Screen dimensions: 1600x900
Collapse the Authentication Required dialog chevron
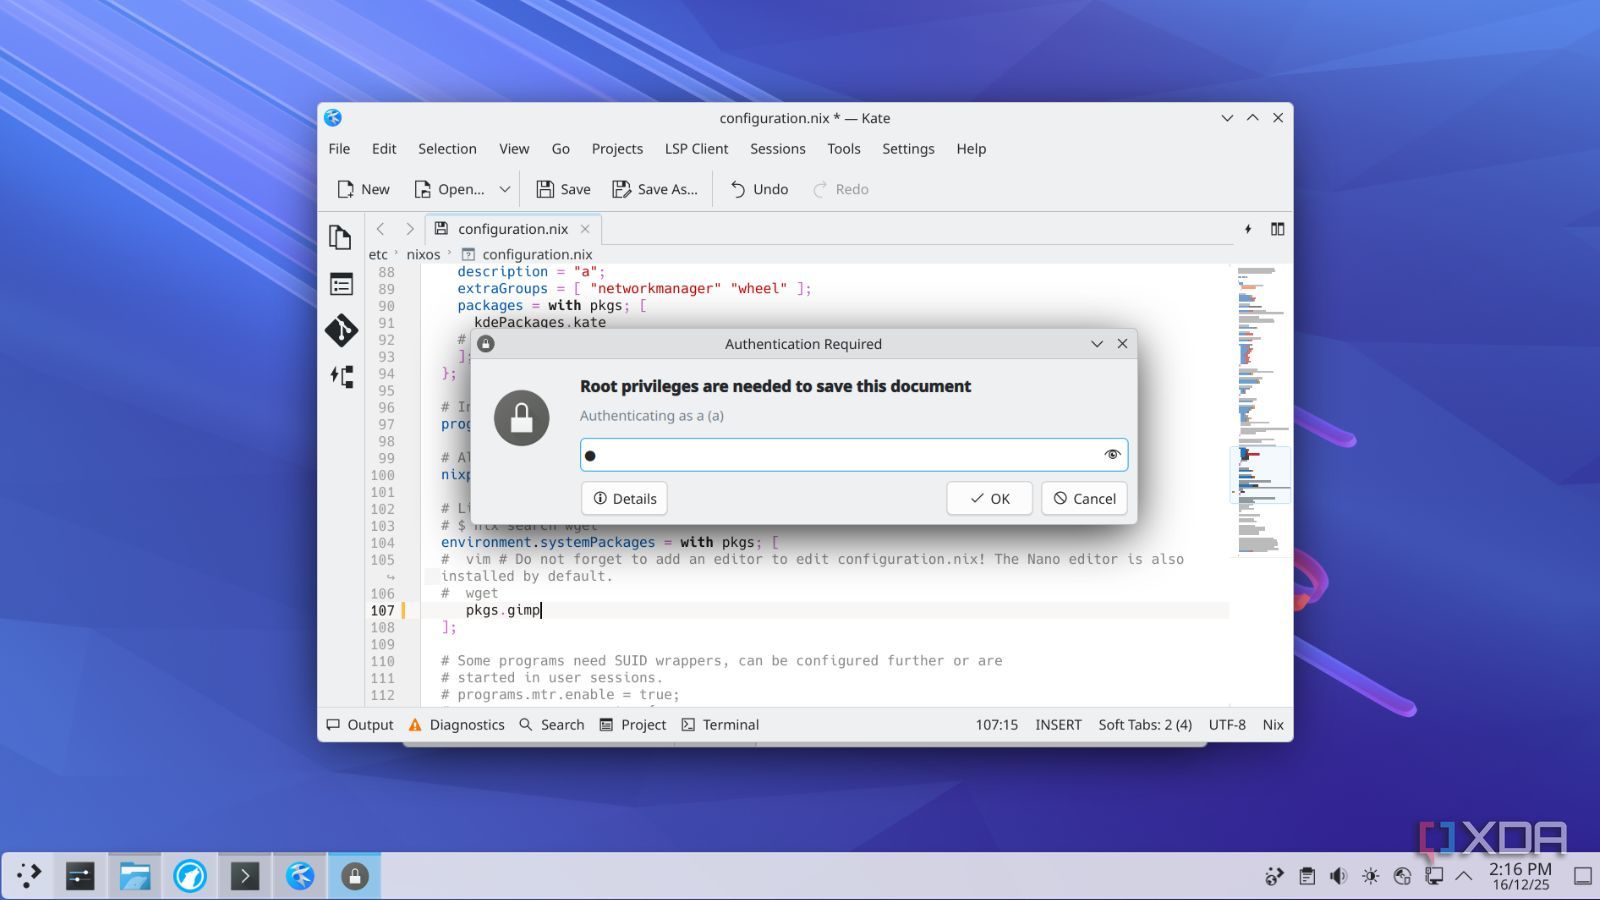pos(1097,344)
